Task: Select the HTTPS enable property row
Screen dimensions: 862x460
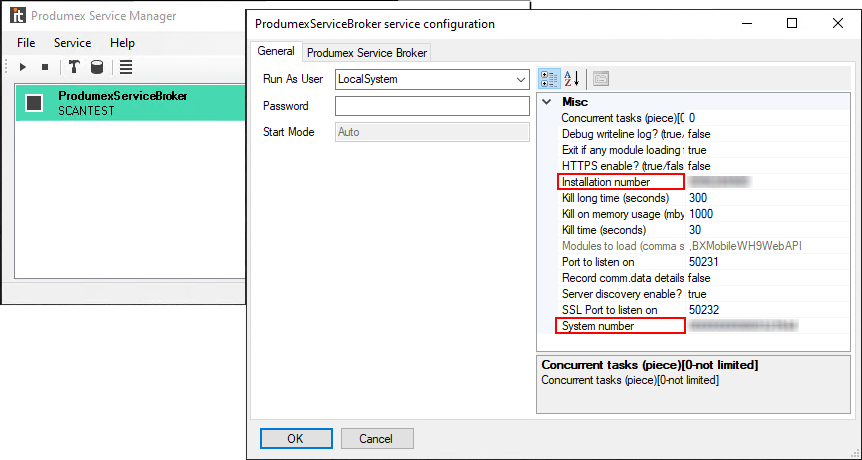Action: point(622,166)
